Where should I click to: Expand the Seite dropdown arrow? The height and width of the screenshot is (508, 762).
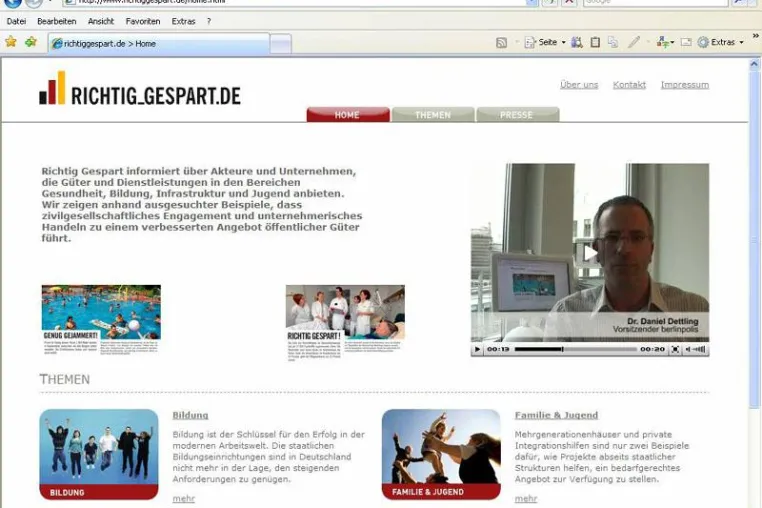[564, 43]
